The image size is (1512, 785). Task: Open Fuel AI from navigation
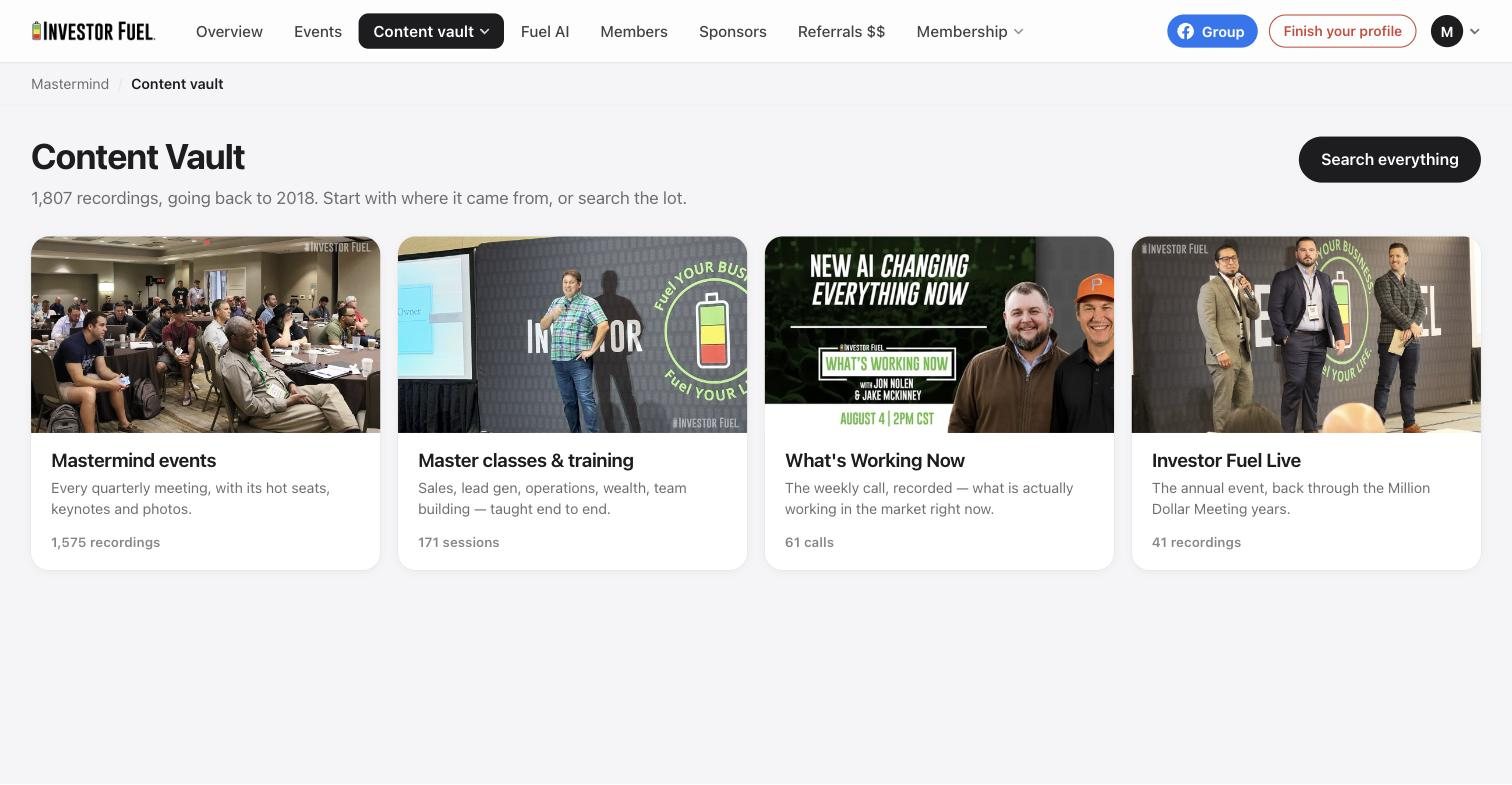point(545,31)
